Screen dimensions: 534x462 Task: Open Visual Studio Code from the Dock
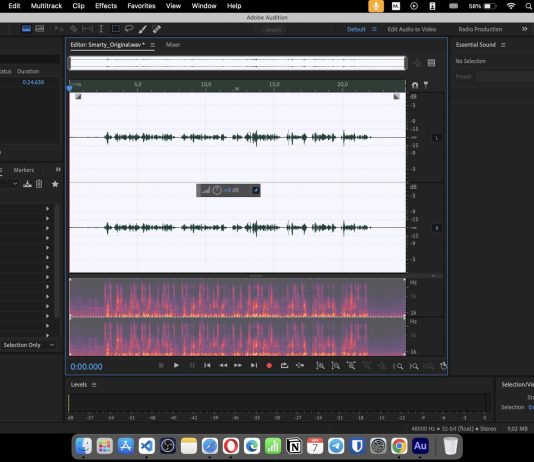(147, 446)
